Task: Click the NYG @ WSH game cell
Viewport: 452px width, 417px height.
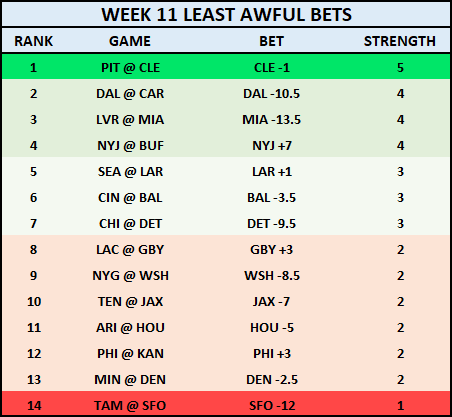Action: click(x=131, y=276)
